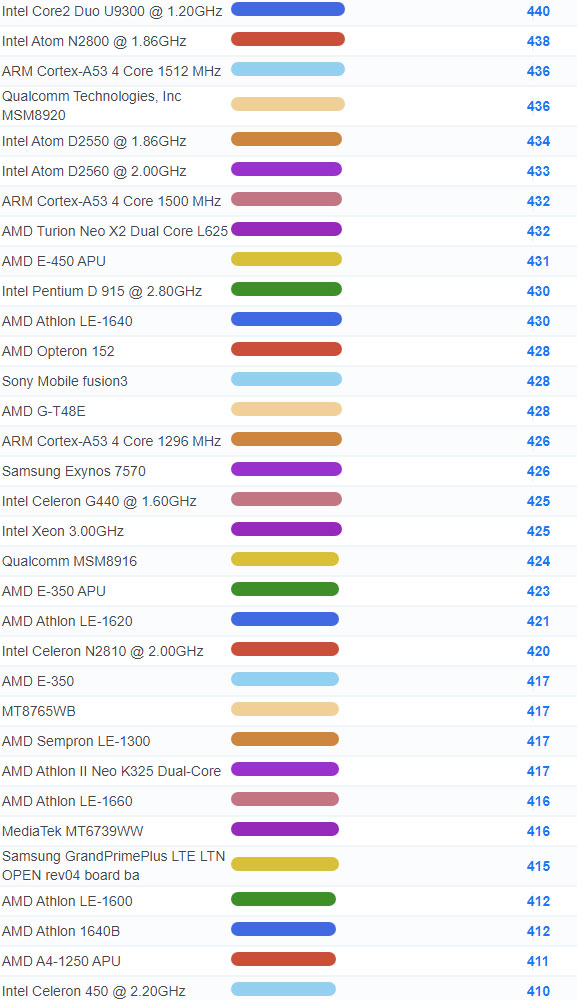The width and height of the screenshot is (577, 1000).
Task: Select ARM Cortex-A53 4 Core 1296 MHz
Action: click(112, 441)
